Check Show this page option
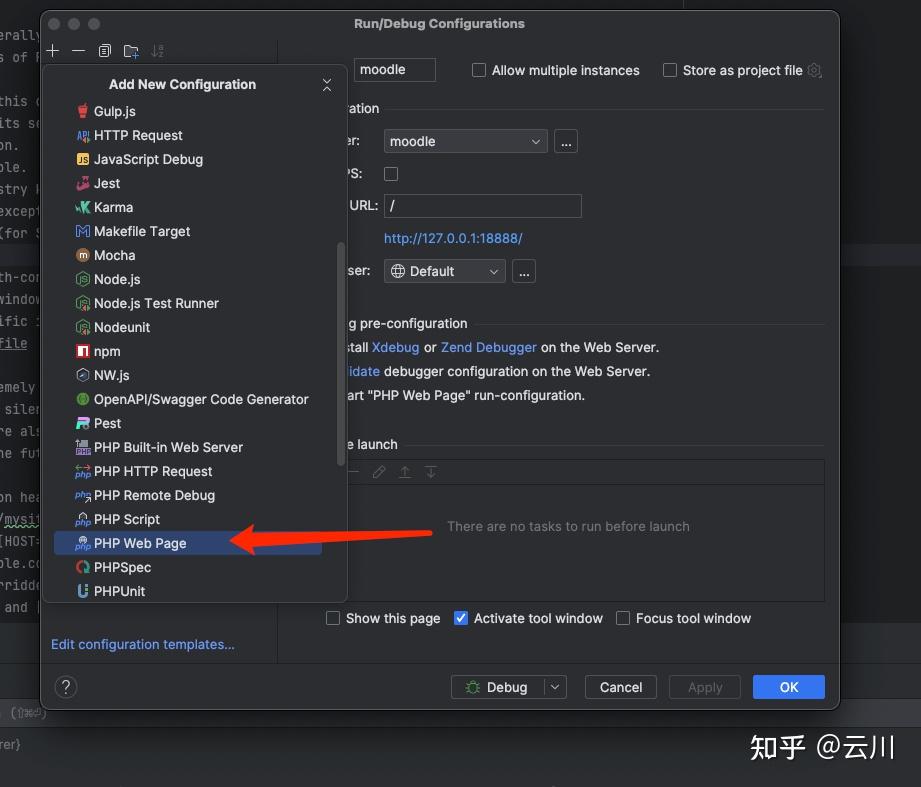The height and width of the screenshot is (787, 921). (x=333, y=618)
